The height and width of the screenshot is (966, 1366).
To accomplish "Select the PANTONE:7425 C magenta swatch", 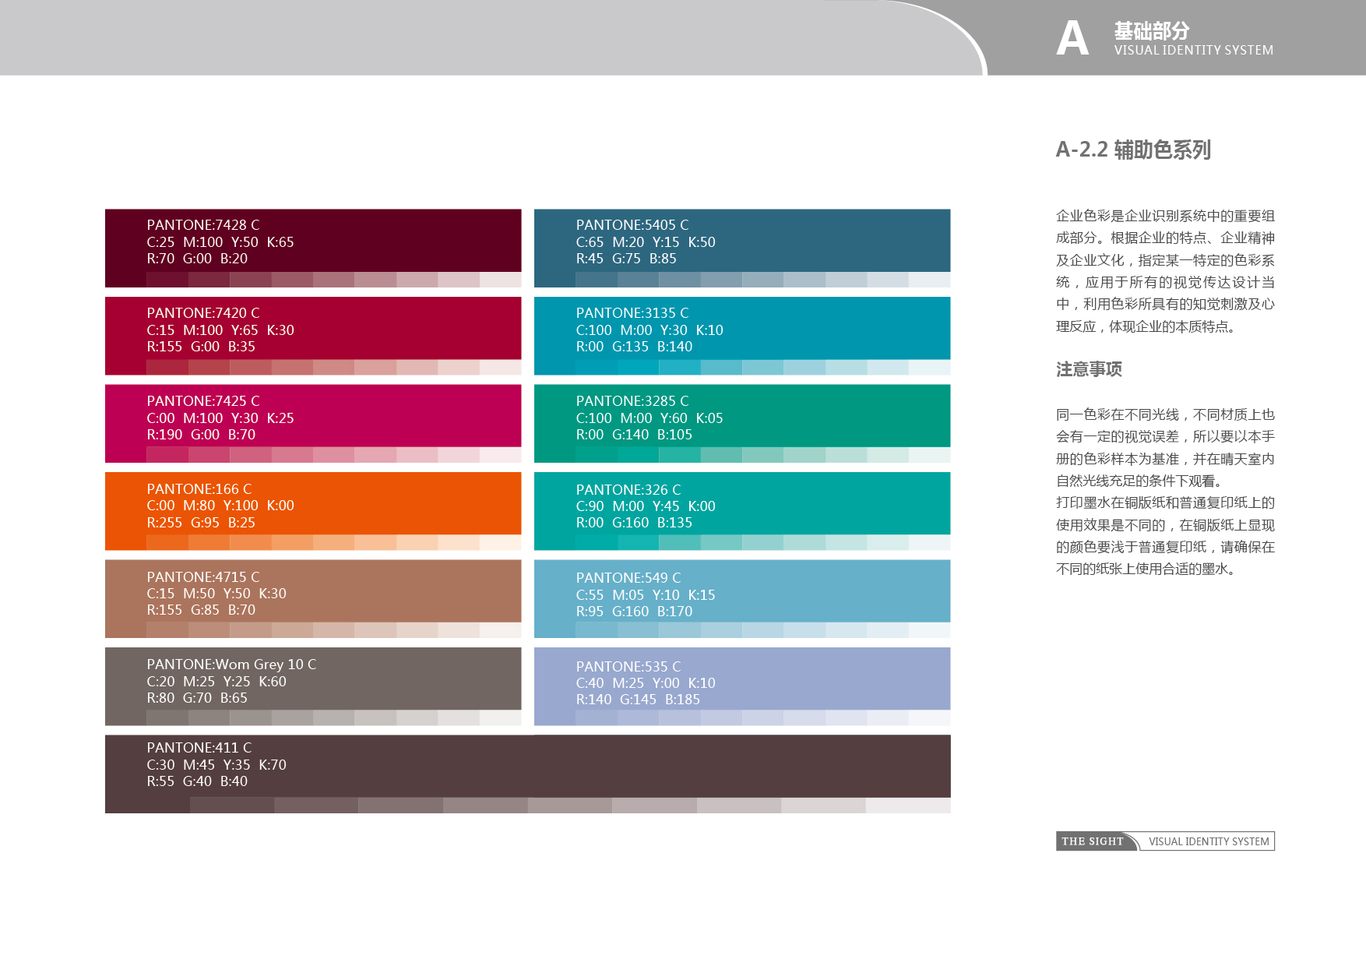I will coord(313,424).
